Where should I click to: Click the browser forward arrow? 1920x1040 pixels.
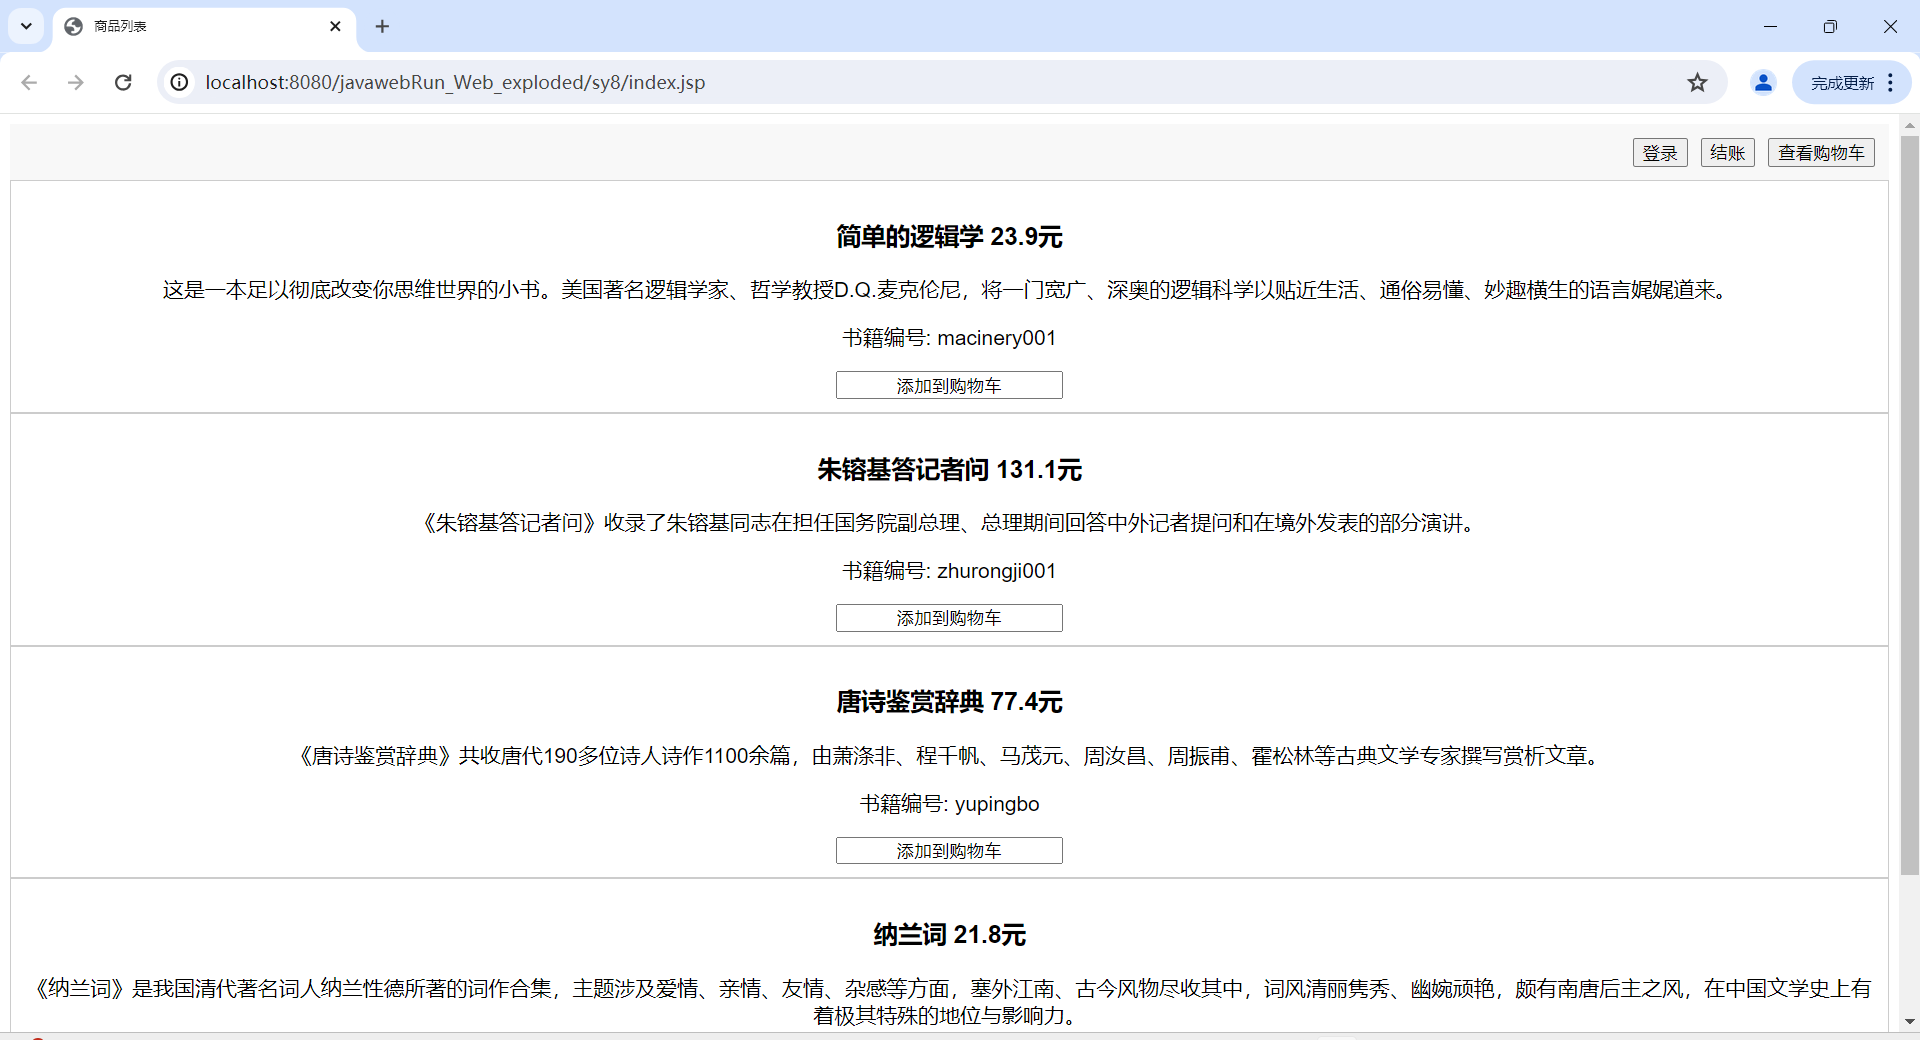point(76,82)
